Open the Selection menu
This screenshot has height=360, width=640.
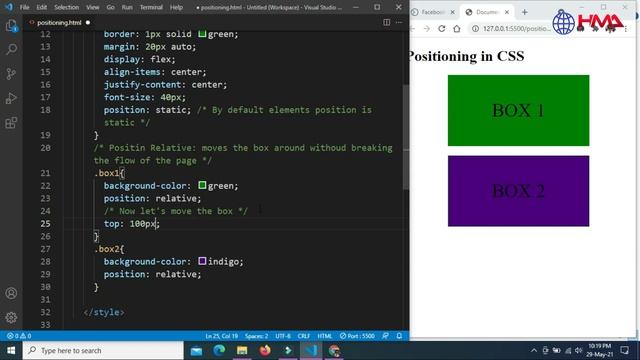[67, 7]
